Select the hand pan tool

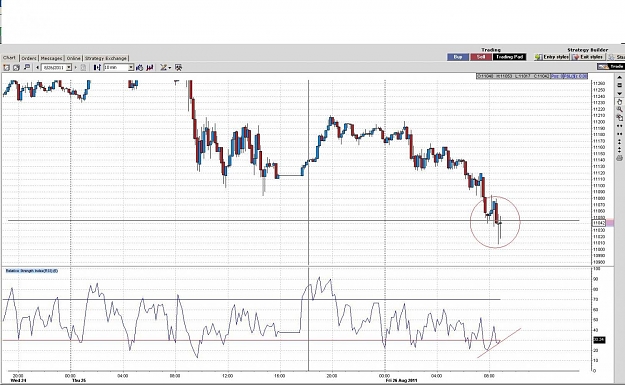pos(619,102)
